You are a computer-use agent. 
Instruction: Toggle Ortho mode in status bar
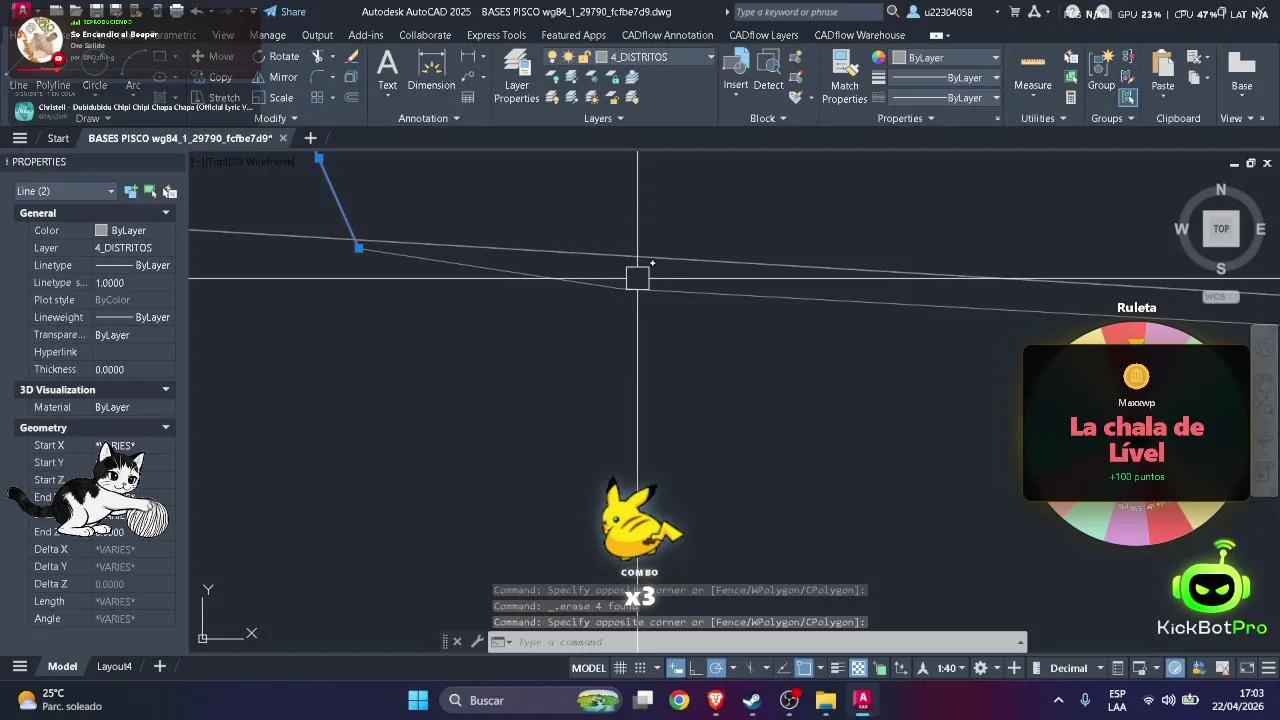click(x=696, y=668)
